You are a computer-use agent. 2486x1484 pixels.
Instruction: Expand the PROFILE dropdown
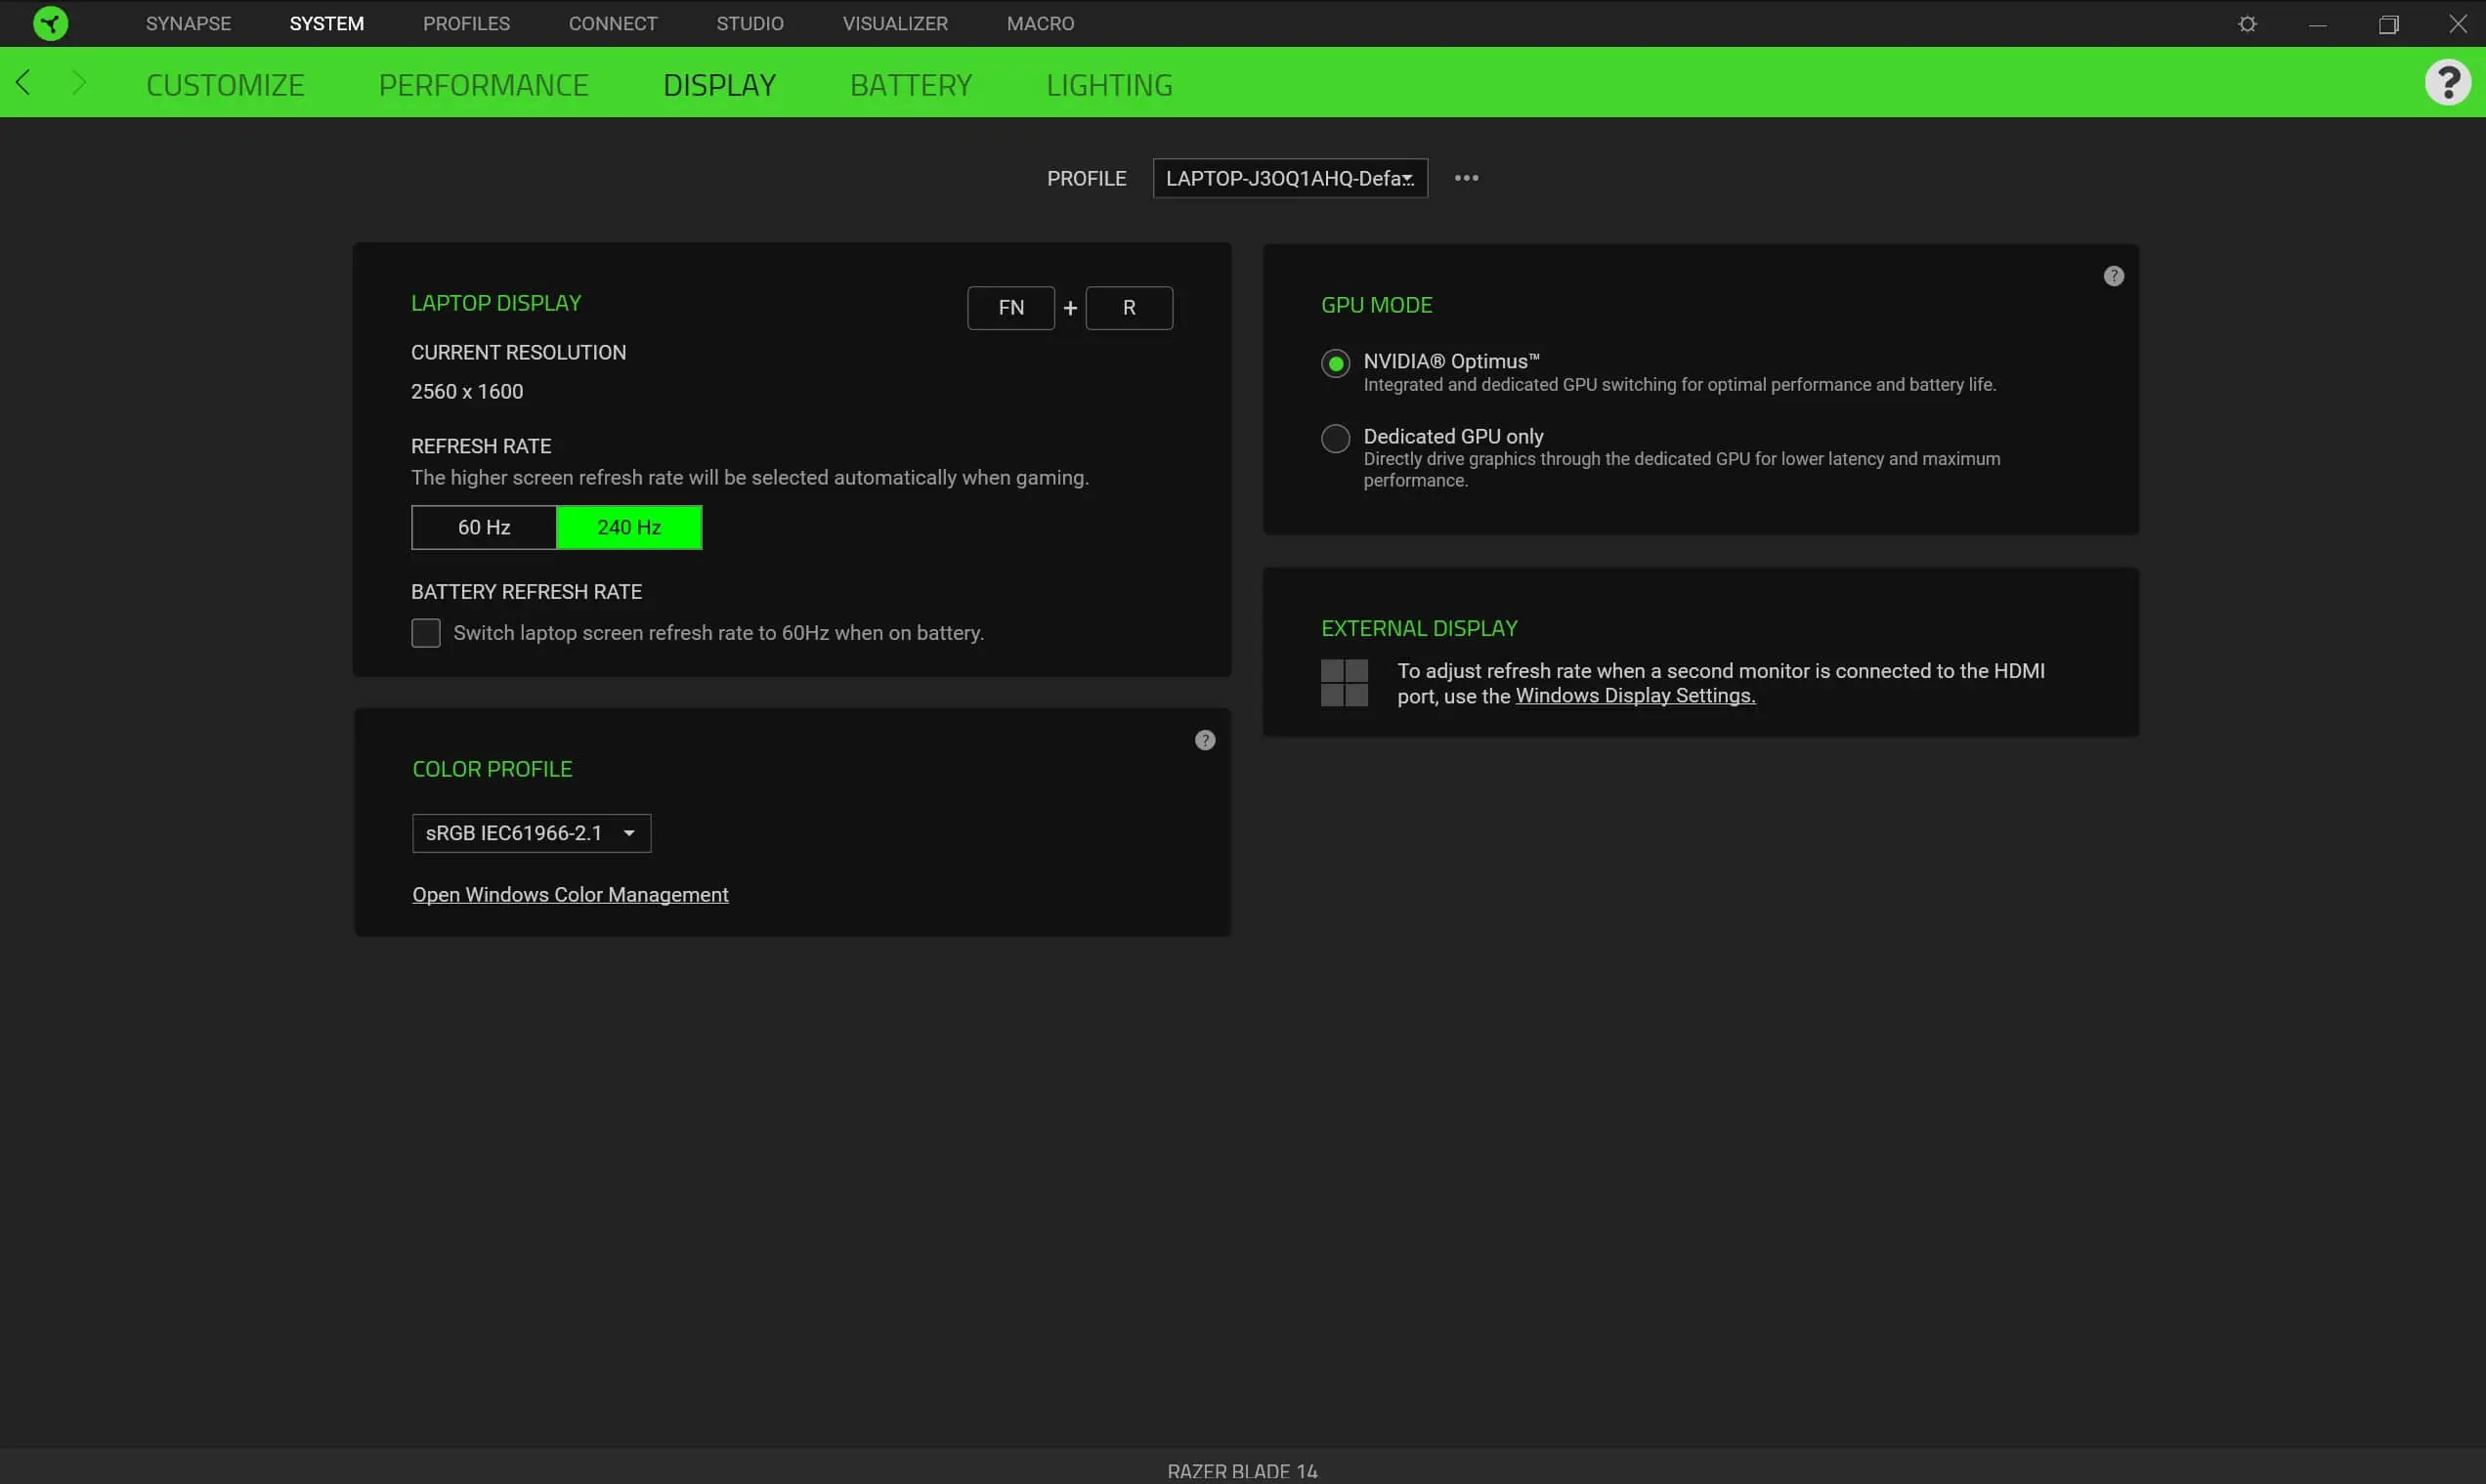point(1290,178)
